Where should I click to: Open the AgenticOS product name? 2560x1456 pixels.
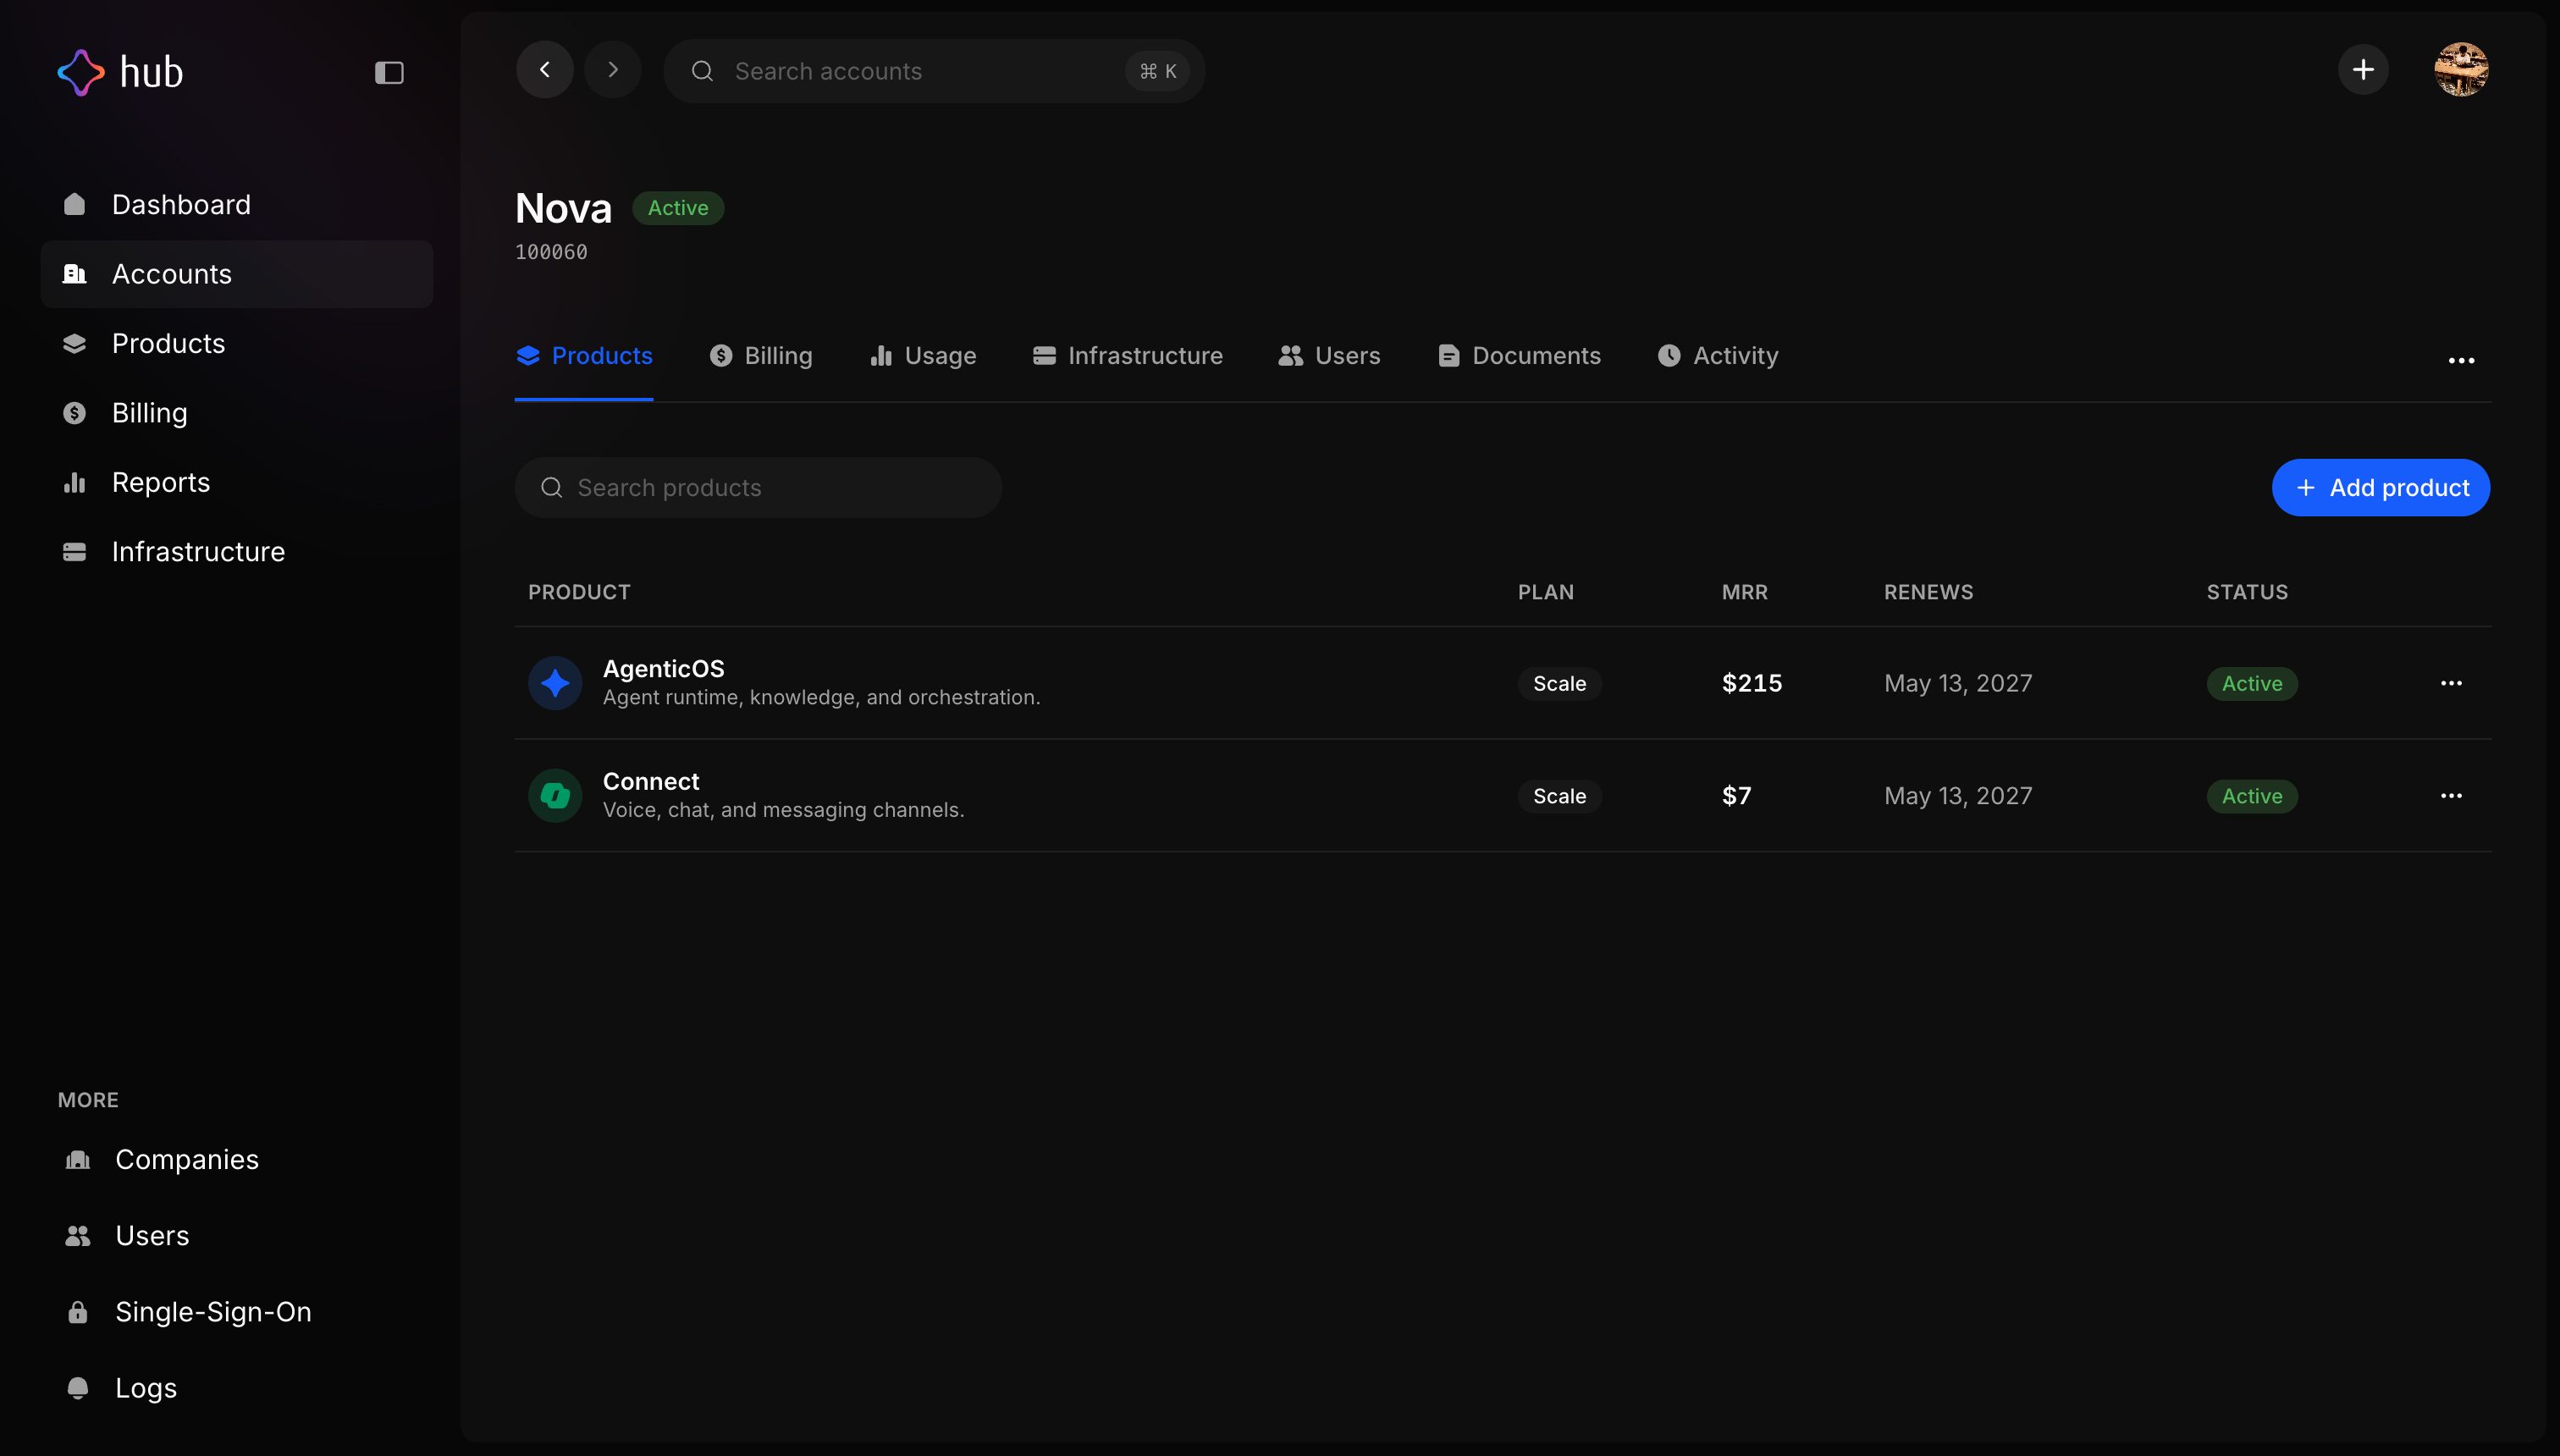[x=663, y=669]
